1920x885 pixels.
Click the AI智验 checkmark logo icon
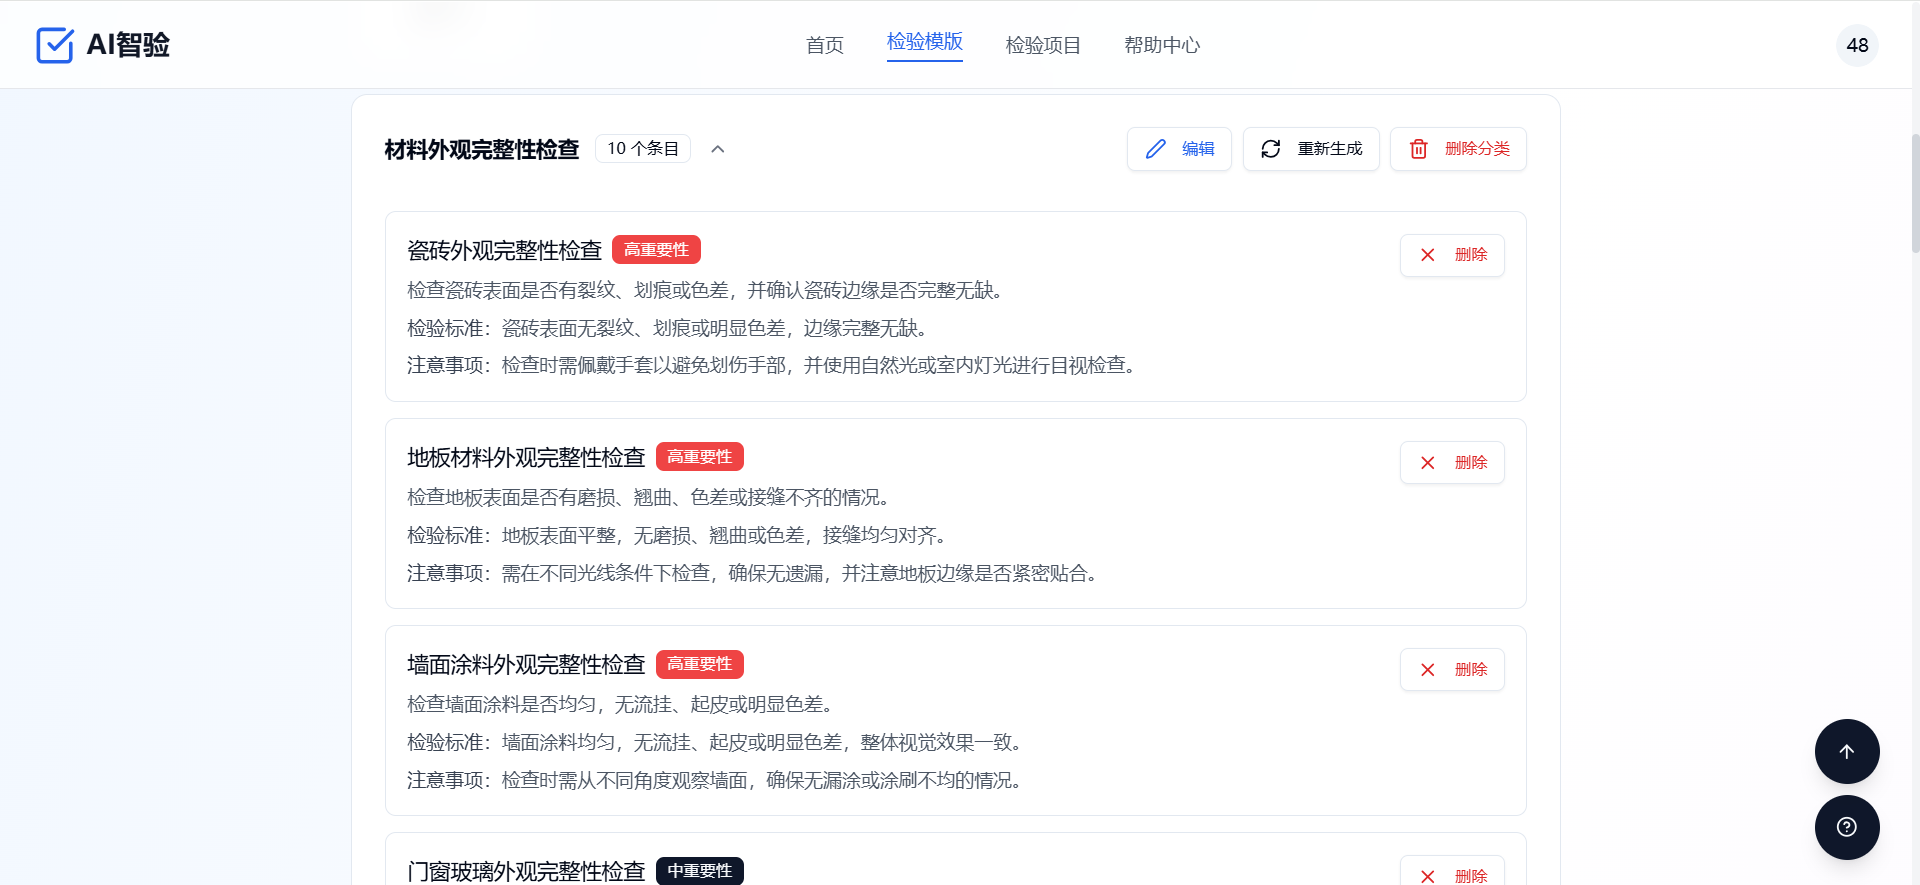[x=55, y=45]
